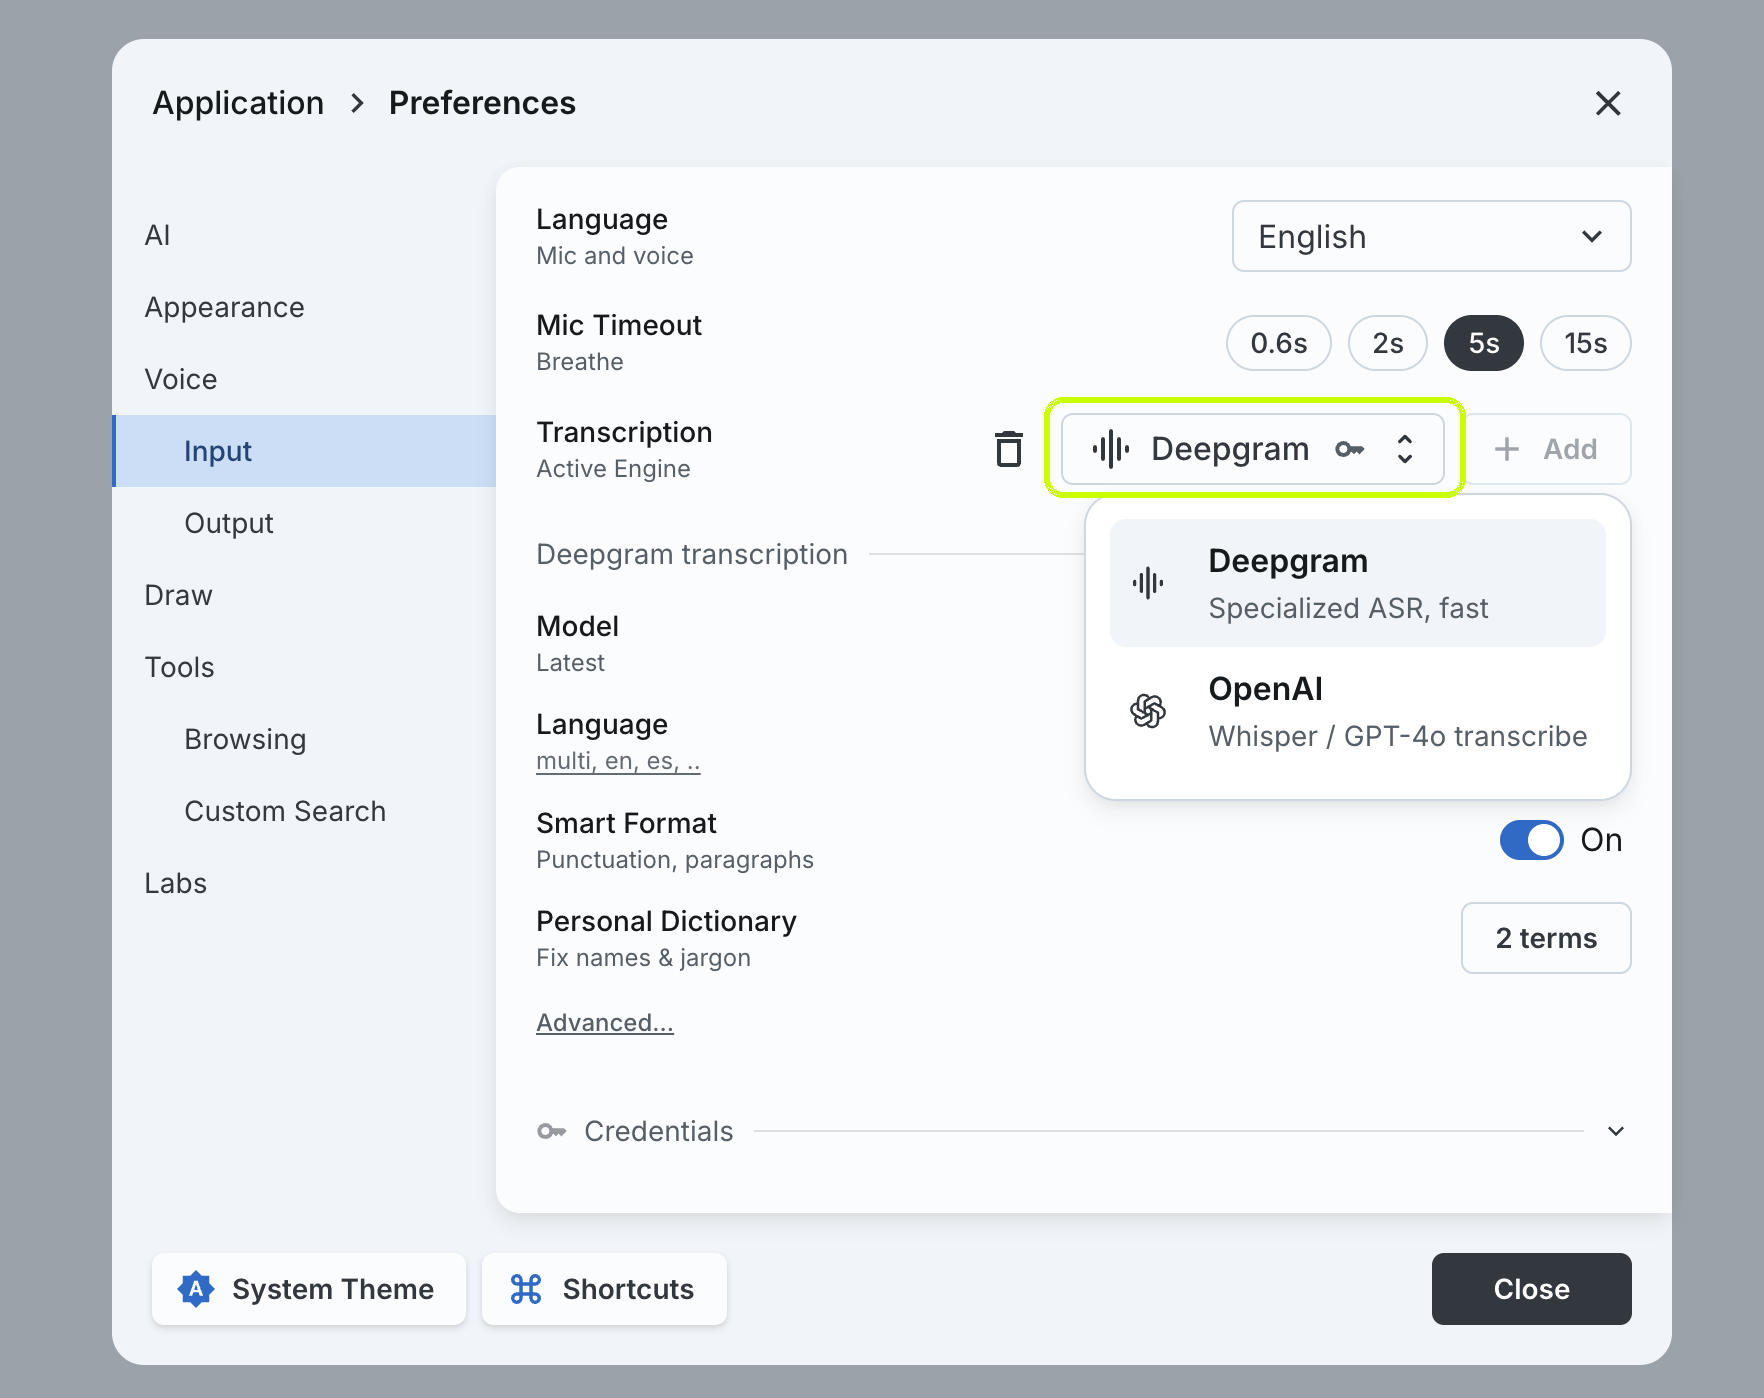Click the System Theme badge icon
Image resolution: width=1764 pixels, height=1398 pixels.
click(196, 1289)
